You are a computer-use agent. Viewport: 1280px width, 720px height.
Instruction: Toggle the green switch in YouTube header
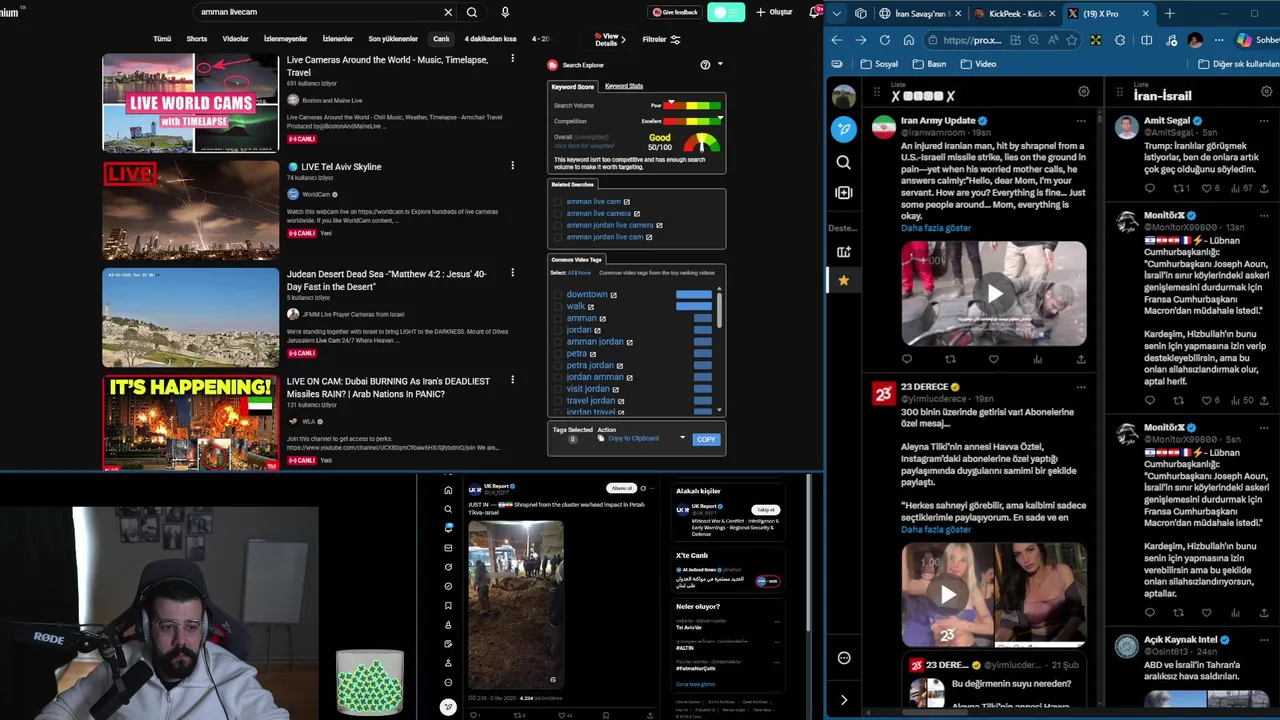[x=726, y=12]
